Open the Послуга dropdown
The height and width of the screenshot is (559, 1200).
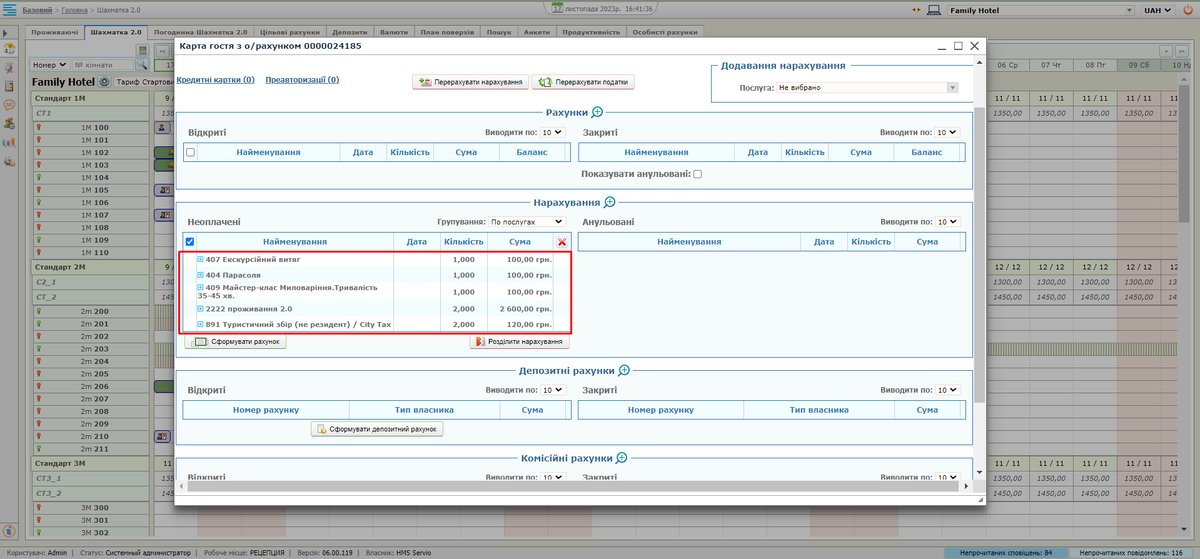coord(867,88)
